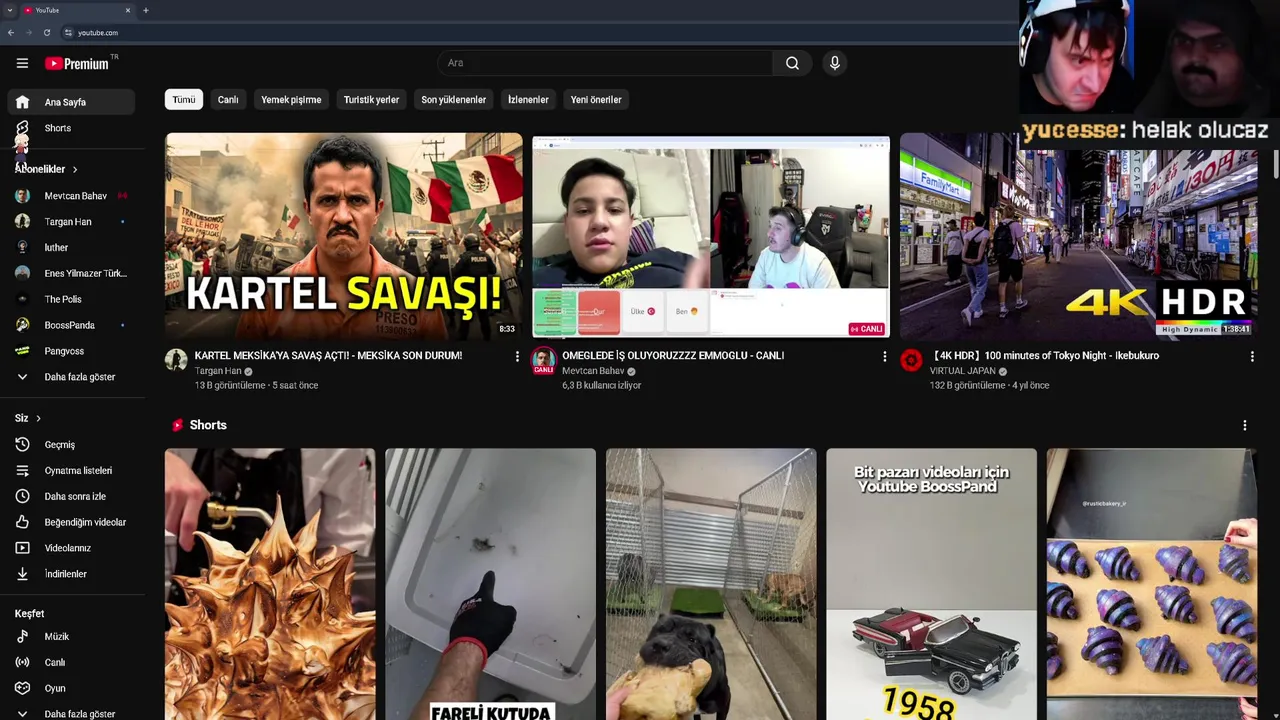Click Targan Han channel avatar under video
Viewport: 1280px width, 720px height.
[x=176, y=360]
